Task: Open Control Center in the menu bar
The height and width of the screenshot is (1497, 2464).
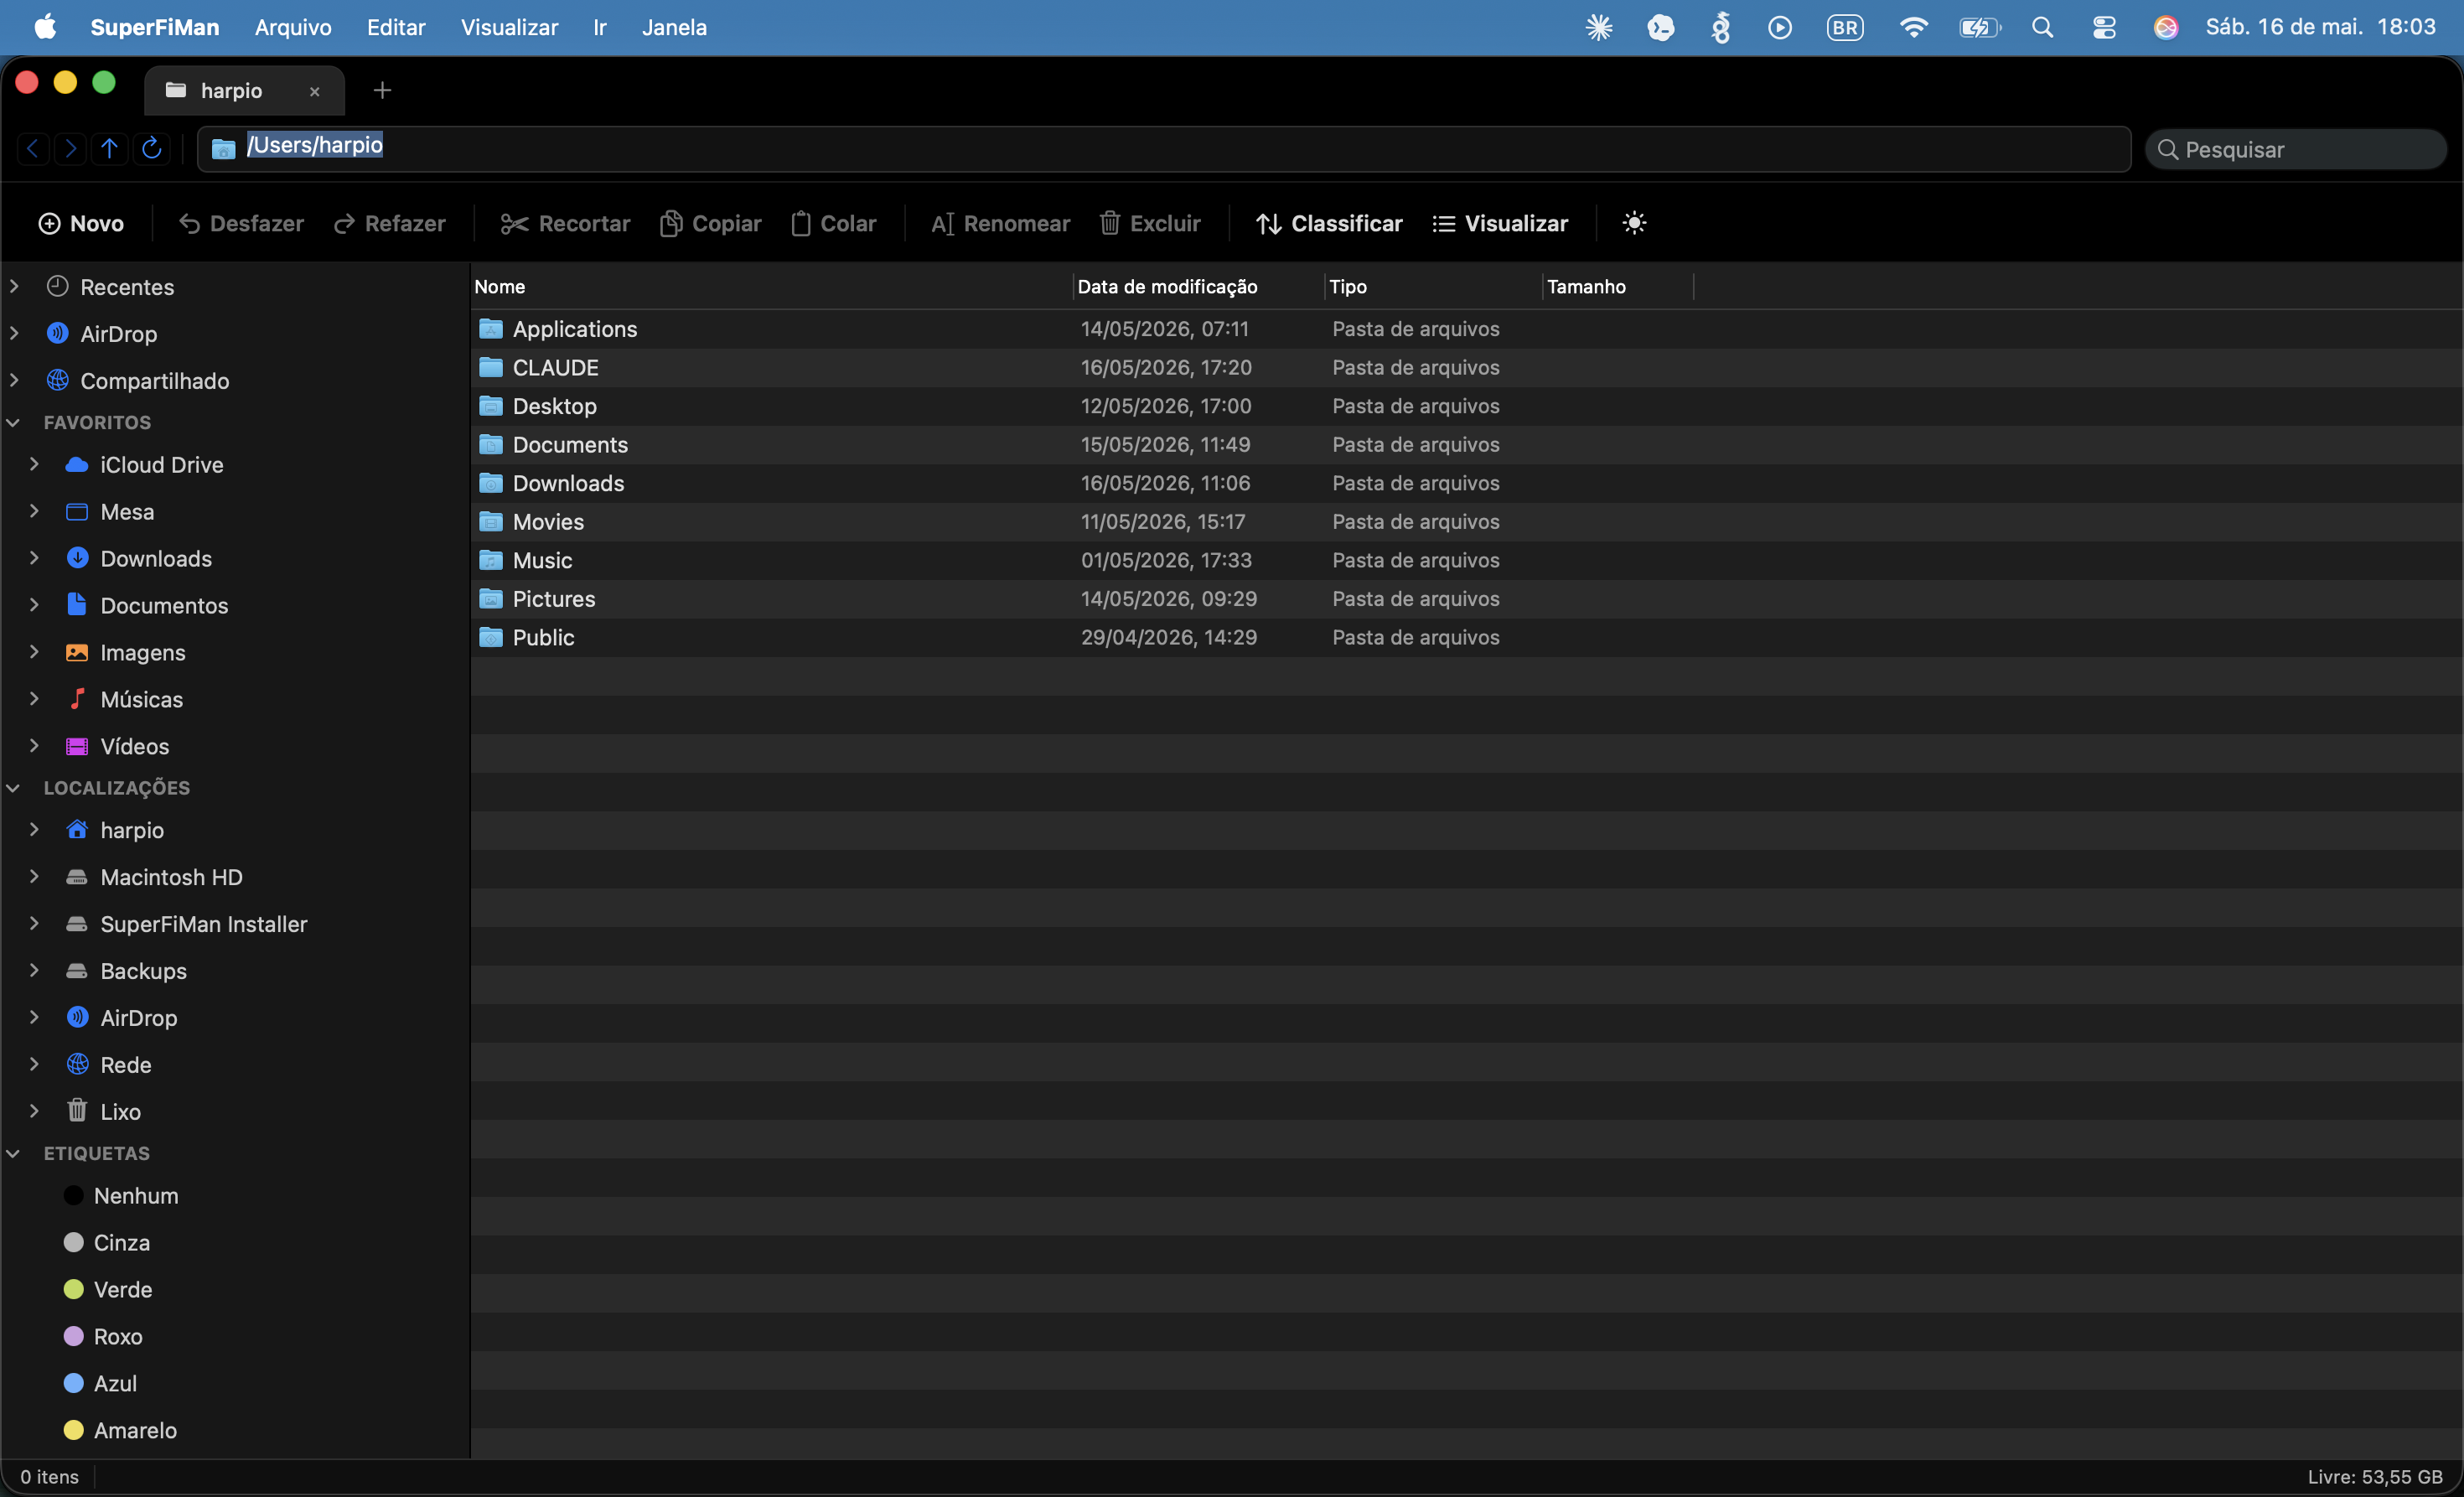Action: pos(2104,27)
